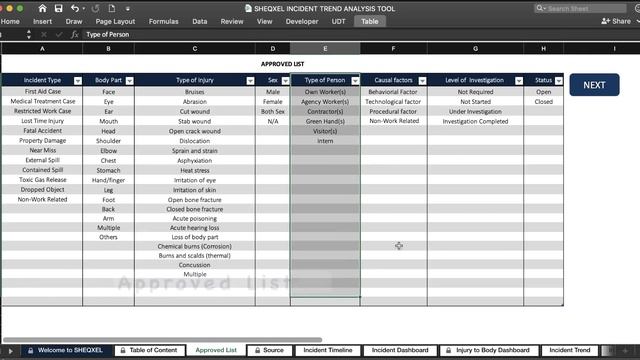Viewport: 640px width, 360px height.
Task: Switch to Welcome to SHEQXEL sheet
Action: click(x=65, y=350)
